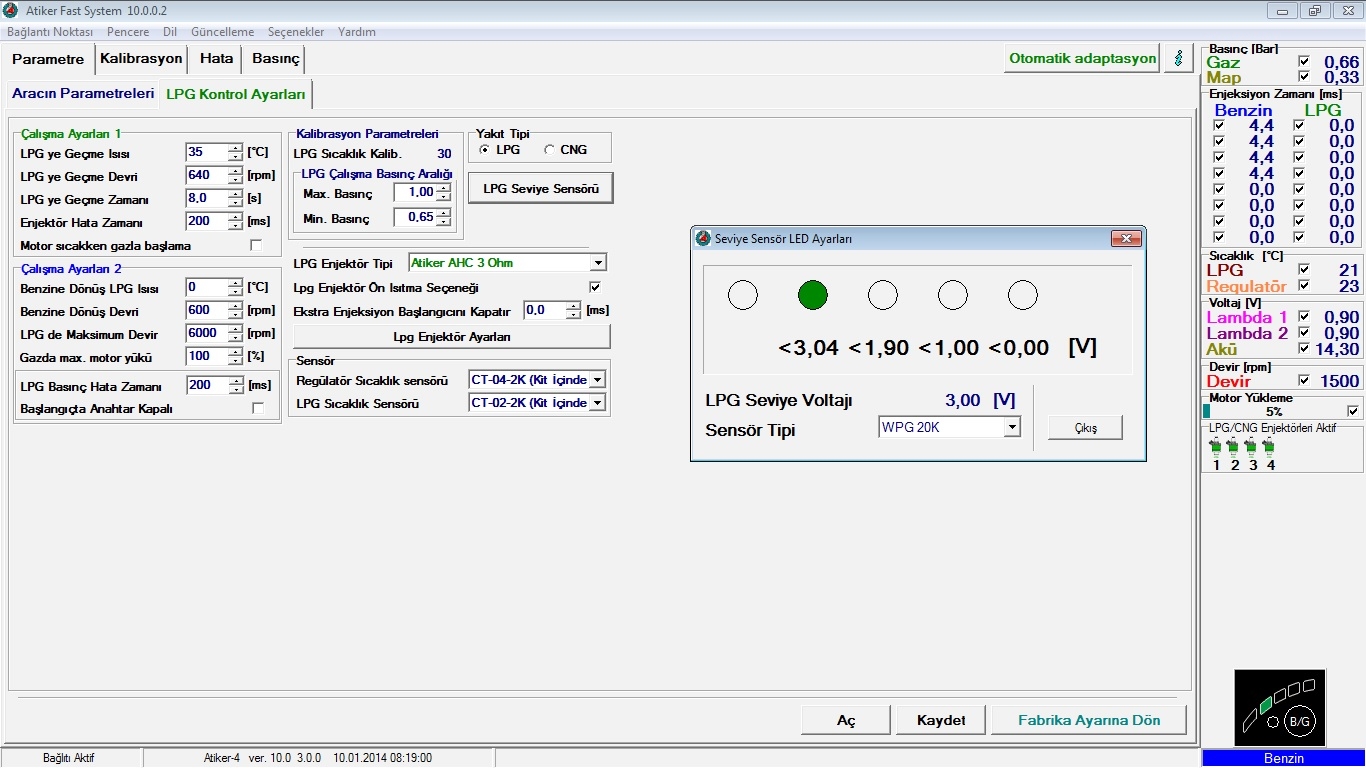The width and height of the screenshot is (1366, 768).
Task: Toggle the Lambda 2 voltage checkbox
Action: (1303, 333)
